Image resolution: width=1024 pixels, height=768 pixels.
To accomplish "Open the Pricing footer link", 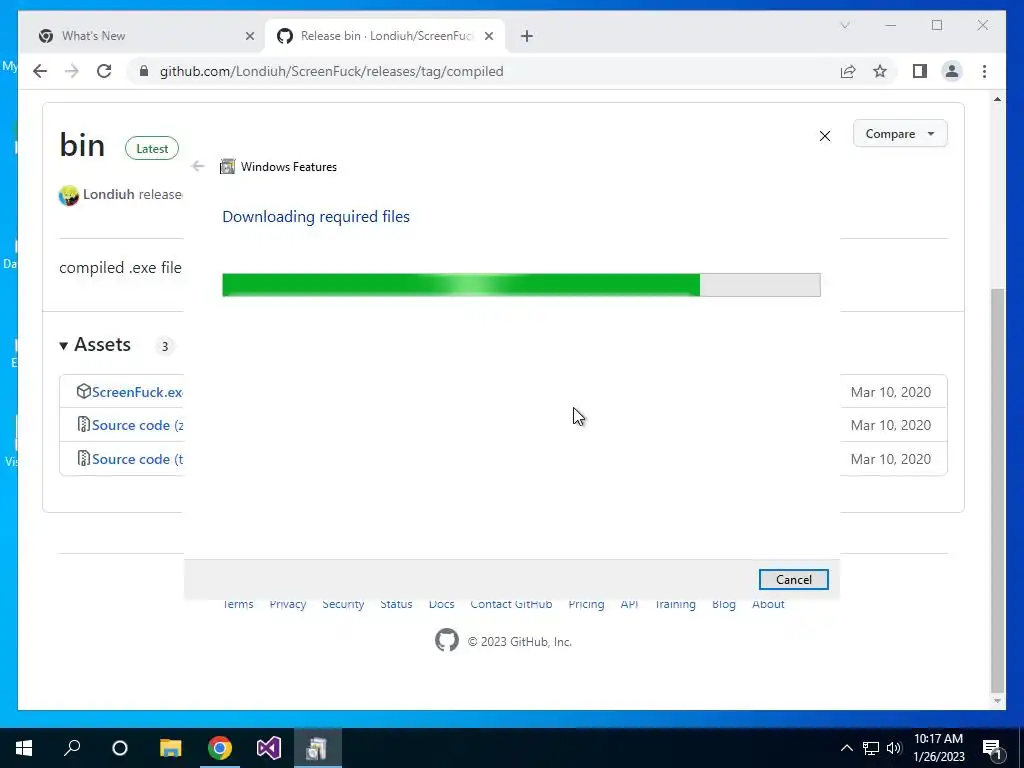I will point(586,604).
